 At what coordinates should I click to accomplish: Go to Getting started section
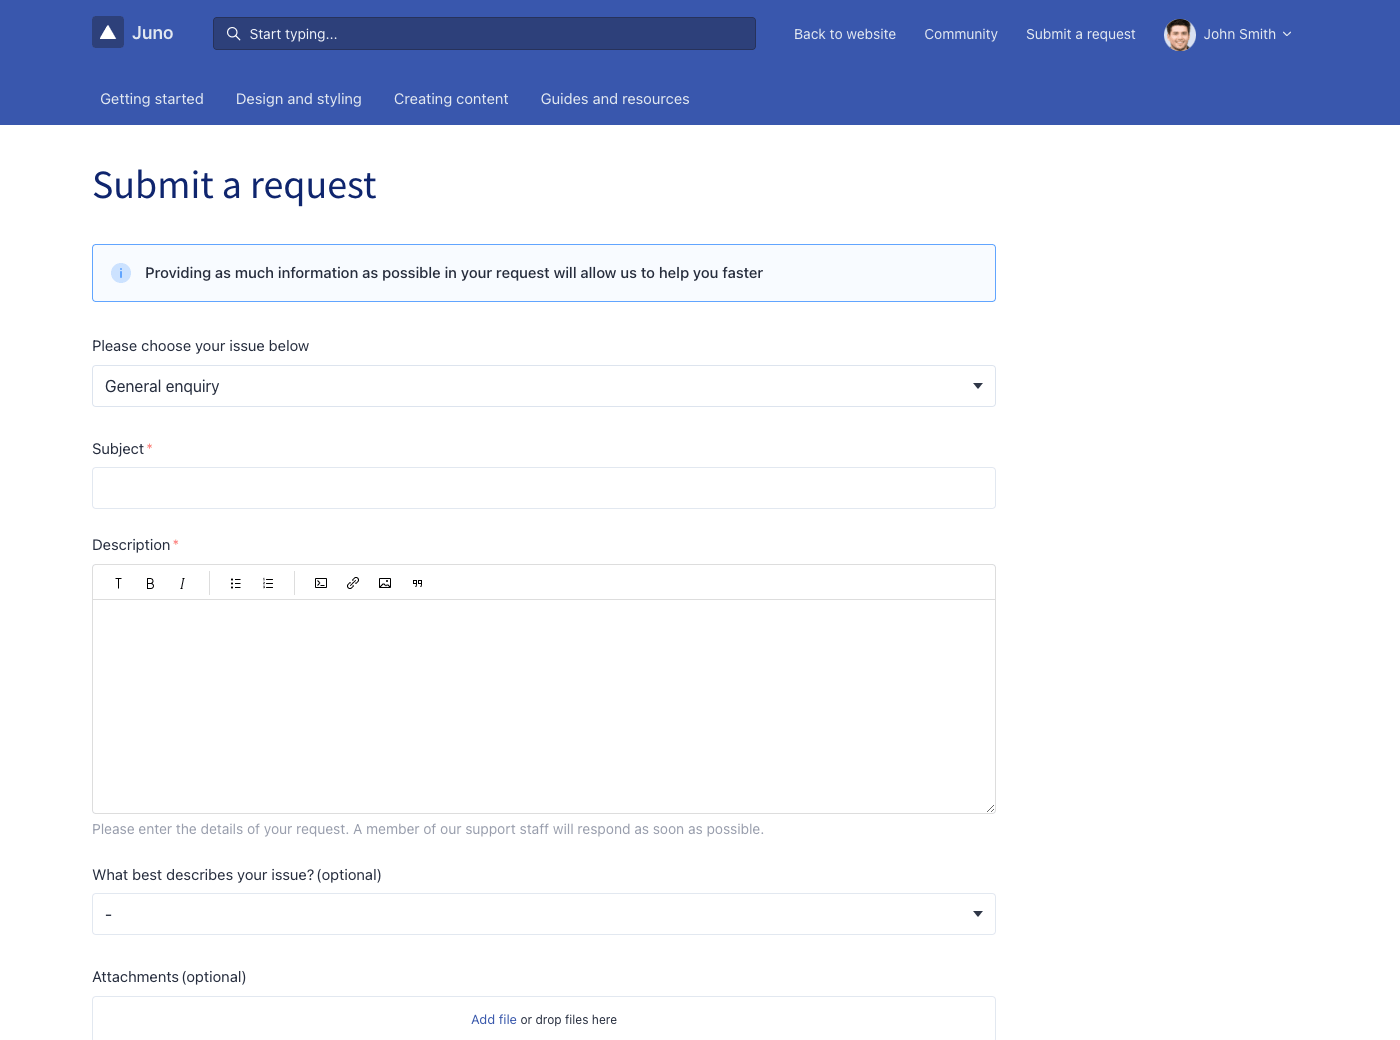[x=152, y=99]
